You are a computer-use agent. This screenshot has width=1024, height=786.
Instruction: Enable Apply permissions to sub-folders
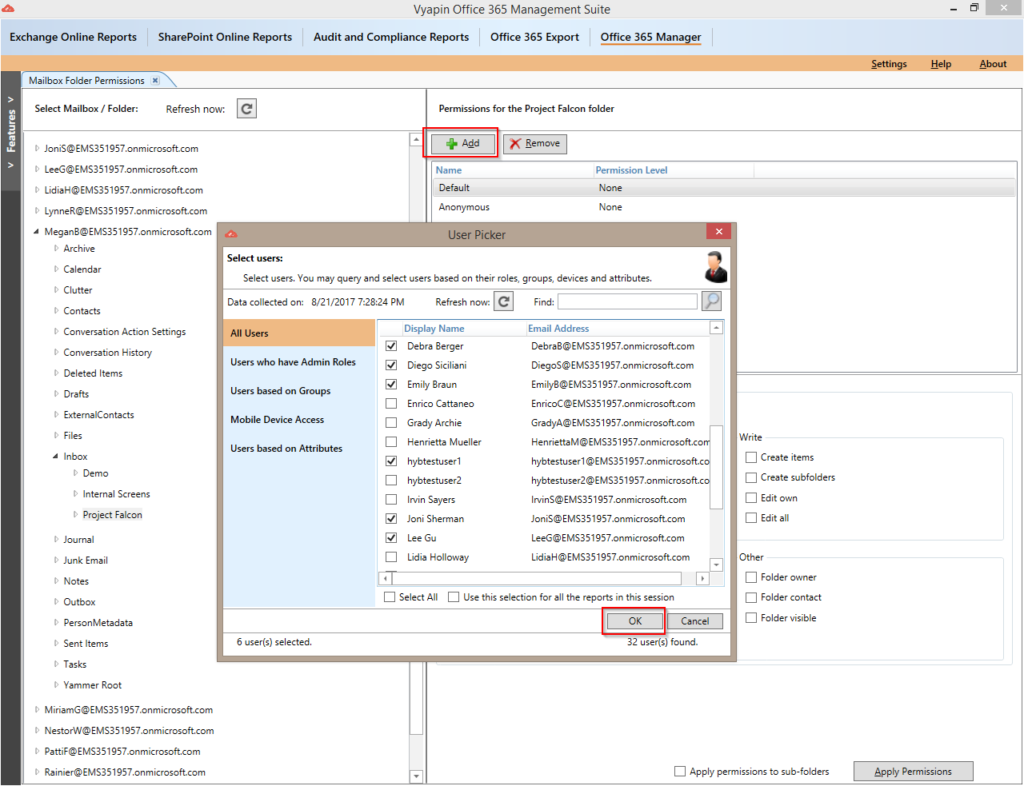click(x=680, y=771)
